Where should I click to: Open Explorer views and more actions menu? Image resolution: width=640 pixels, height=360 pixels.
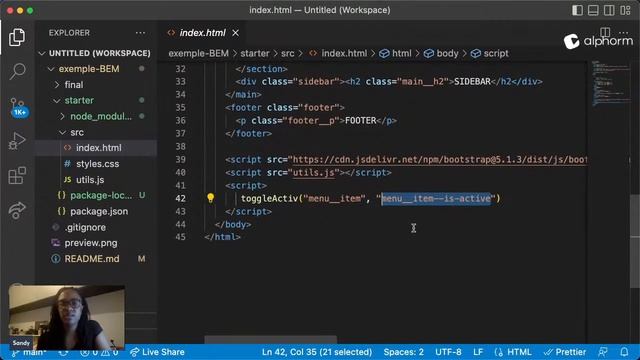pos(140,33)
